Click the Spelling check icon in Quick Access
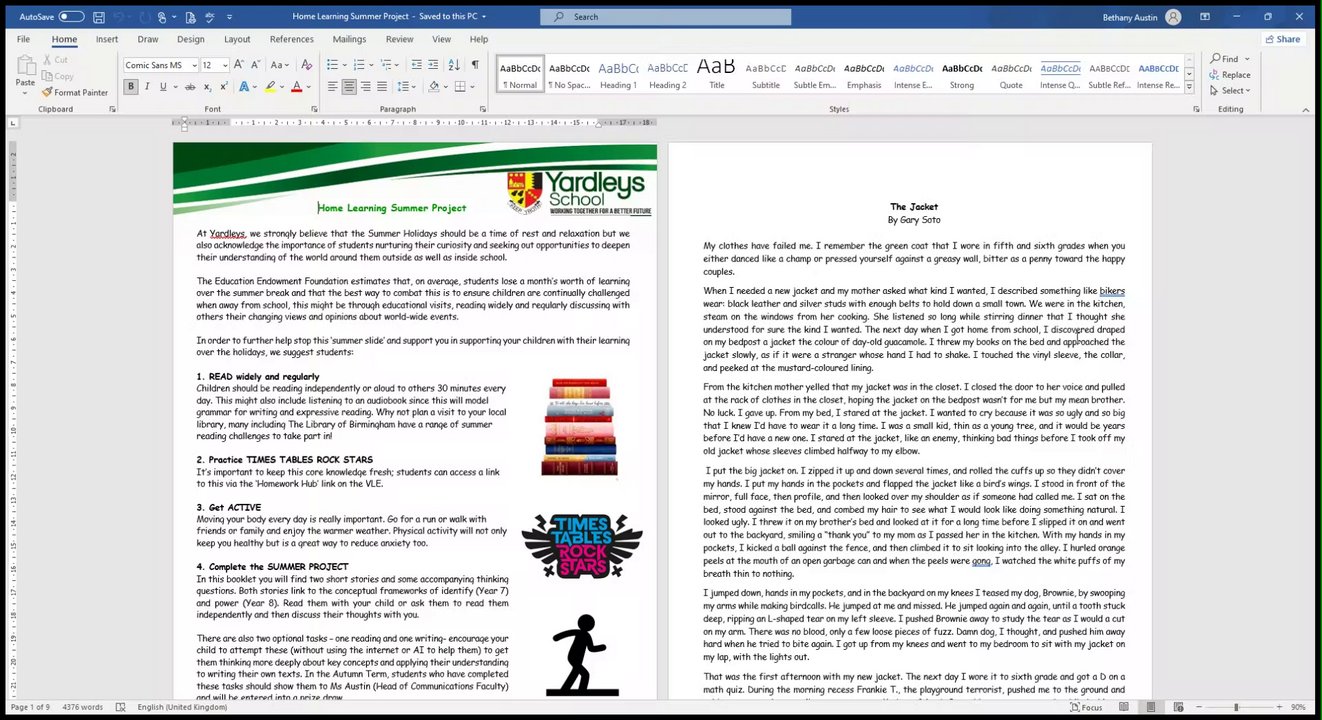The width and height of the screenshot is (1322, 720). [210, 17]
